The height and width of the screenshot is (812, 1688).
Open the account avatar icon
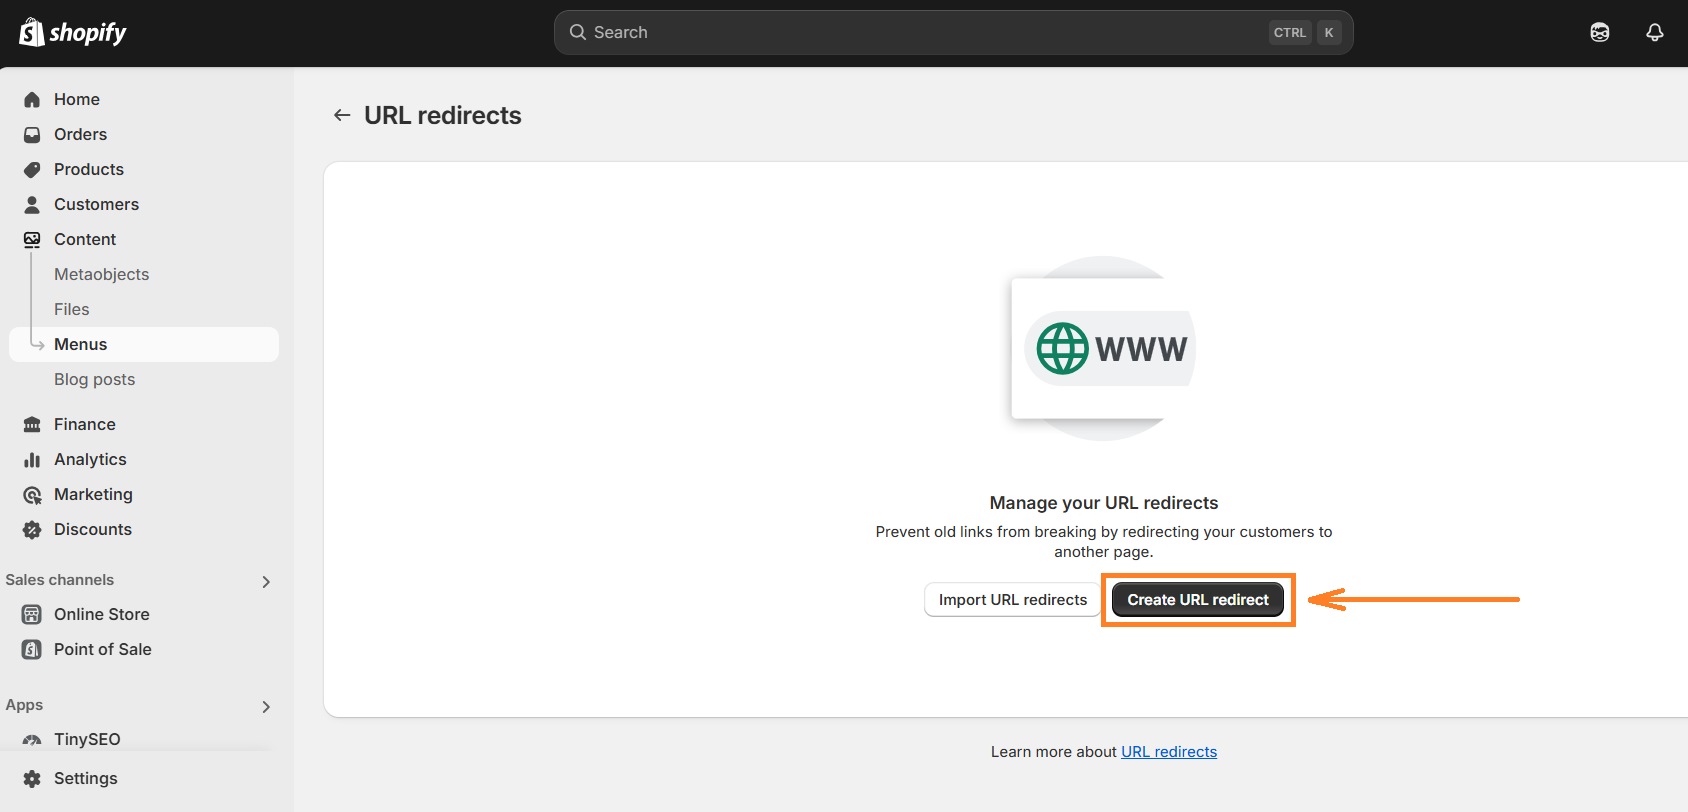tap(1600, 32)
